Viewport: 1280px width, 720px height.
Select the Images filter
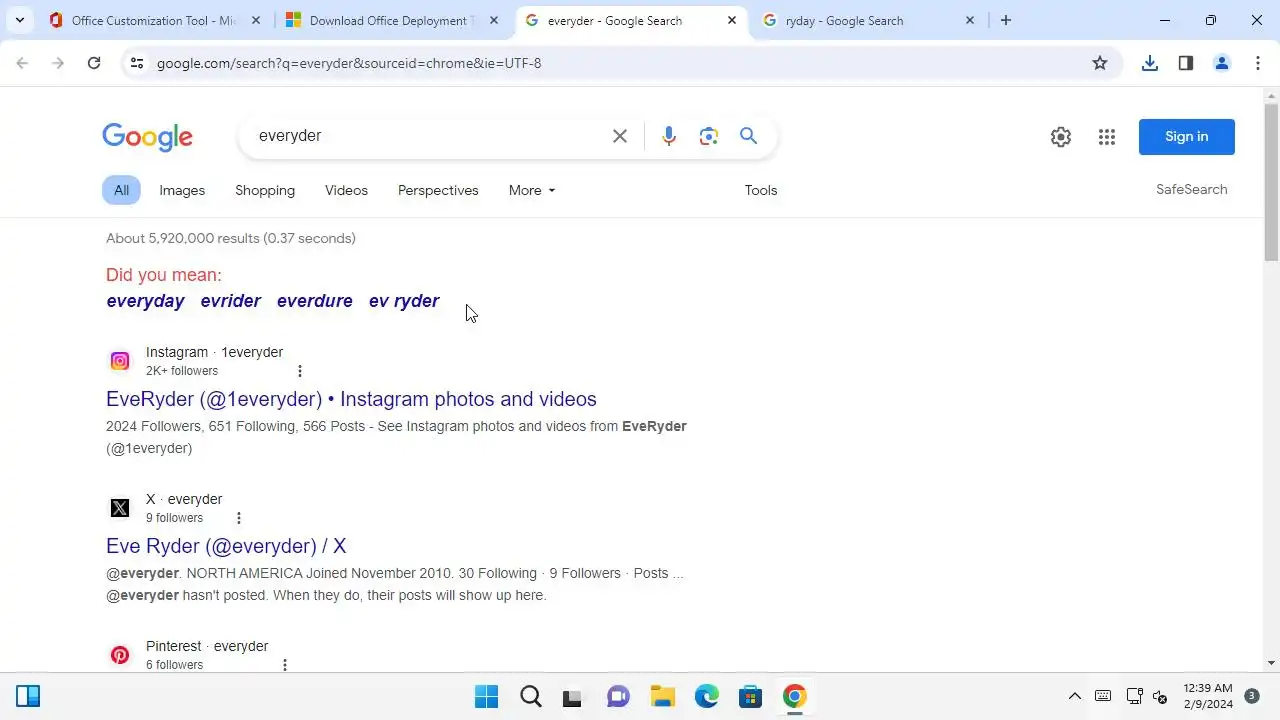(182, 190)
